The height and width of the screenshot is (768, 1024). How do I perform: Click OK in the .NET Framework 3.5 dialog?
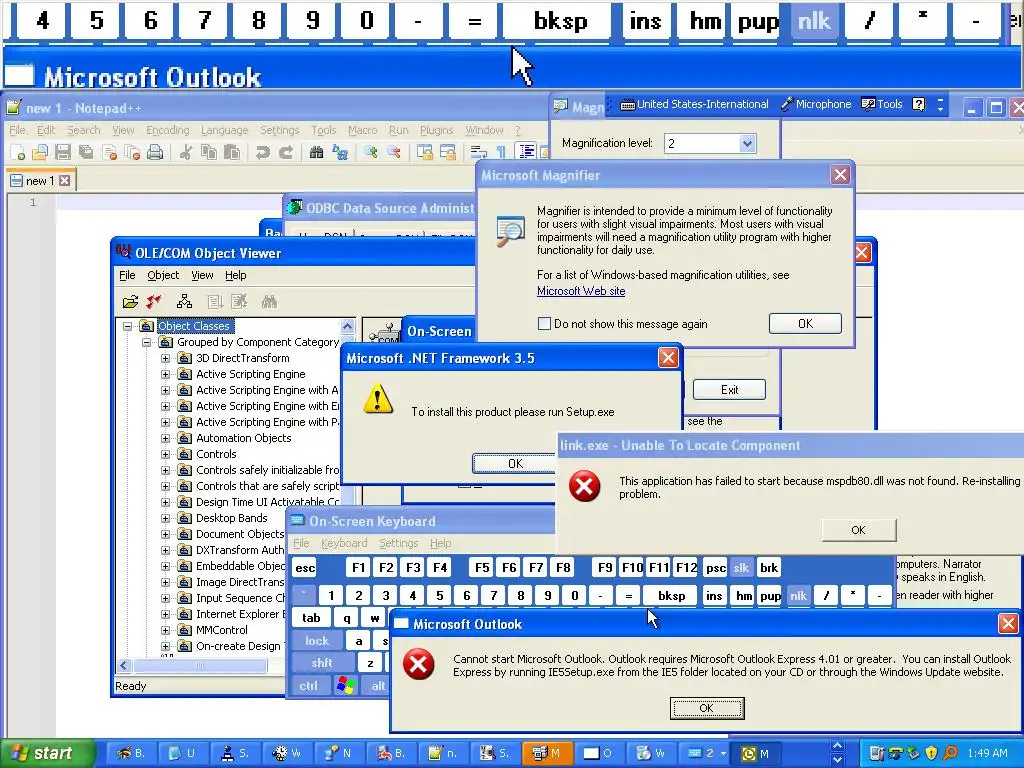point(515,463)
